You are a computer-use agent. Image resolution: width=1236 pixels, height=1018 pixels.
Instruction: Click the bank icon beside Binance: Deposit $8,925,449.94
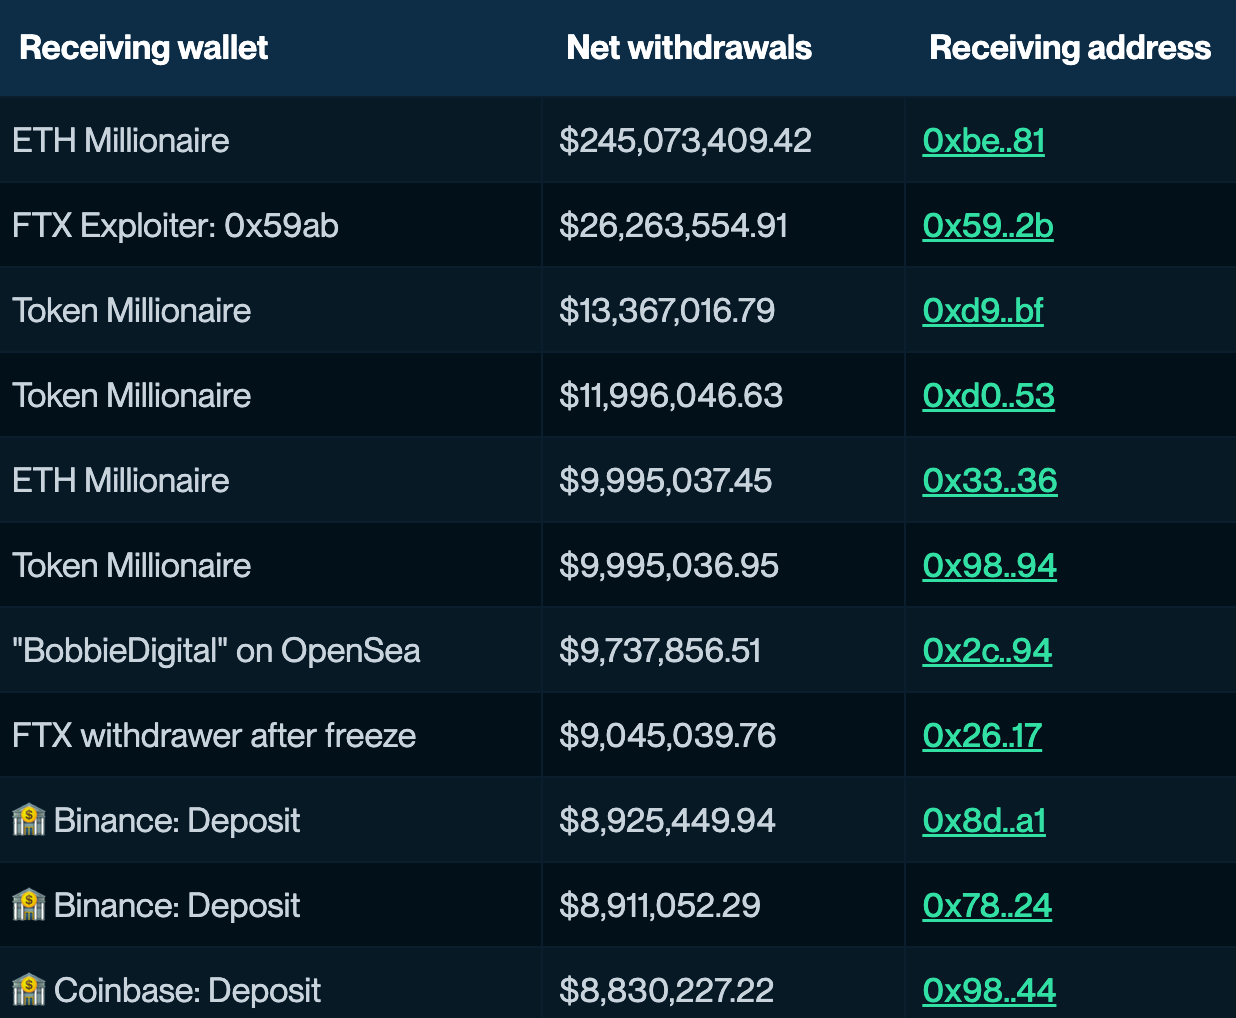tap(29, 820)
